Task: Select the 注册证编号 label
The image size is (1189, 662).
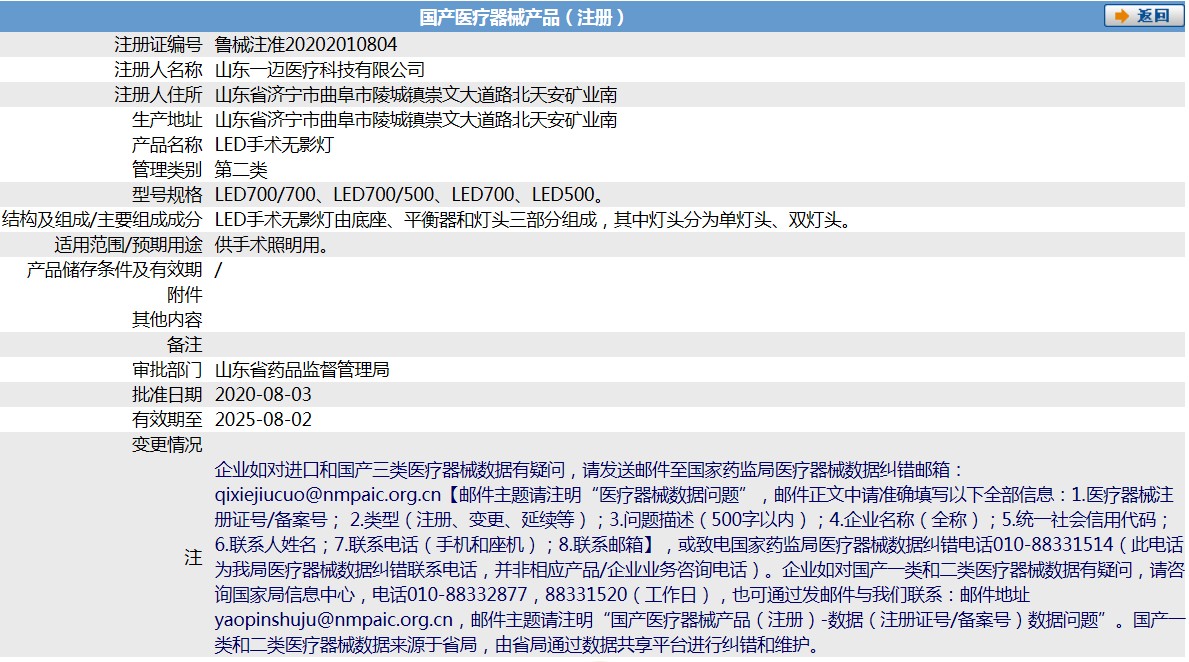Action: (x=158, y=45)
